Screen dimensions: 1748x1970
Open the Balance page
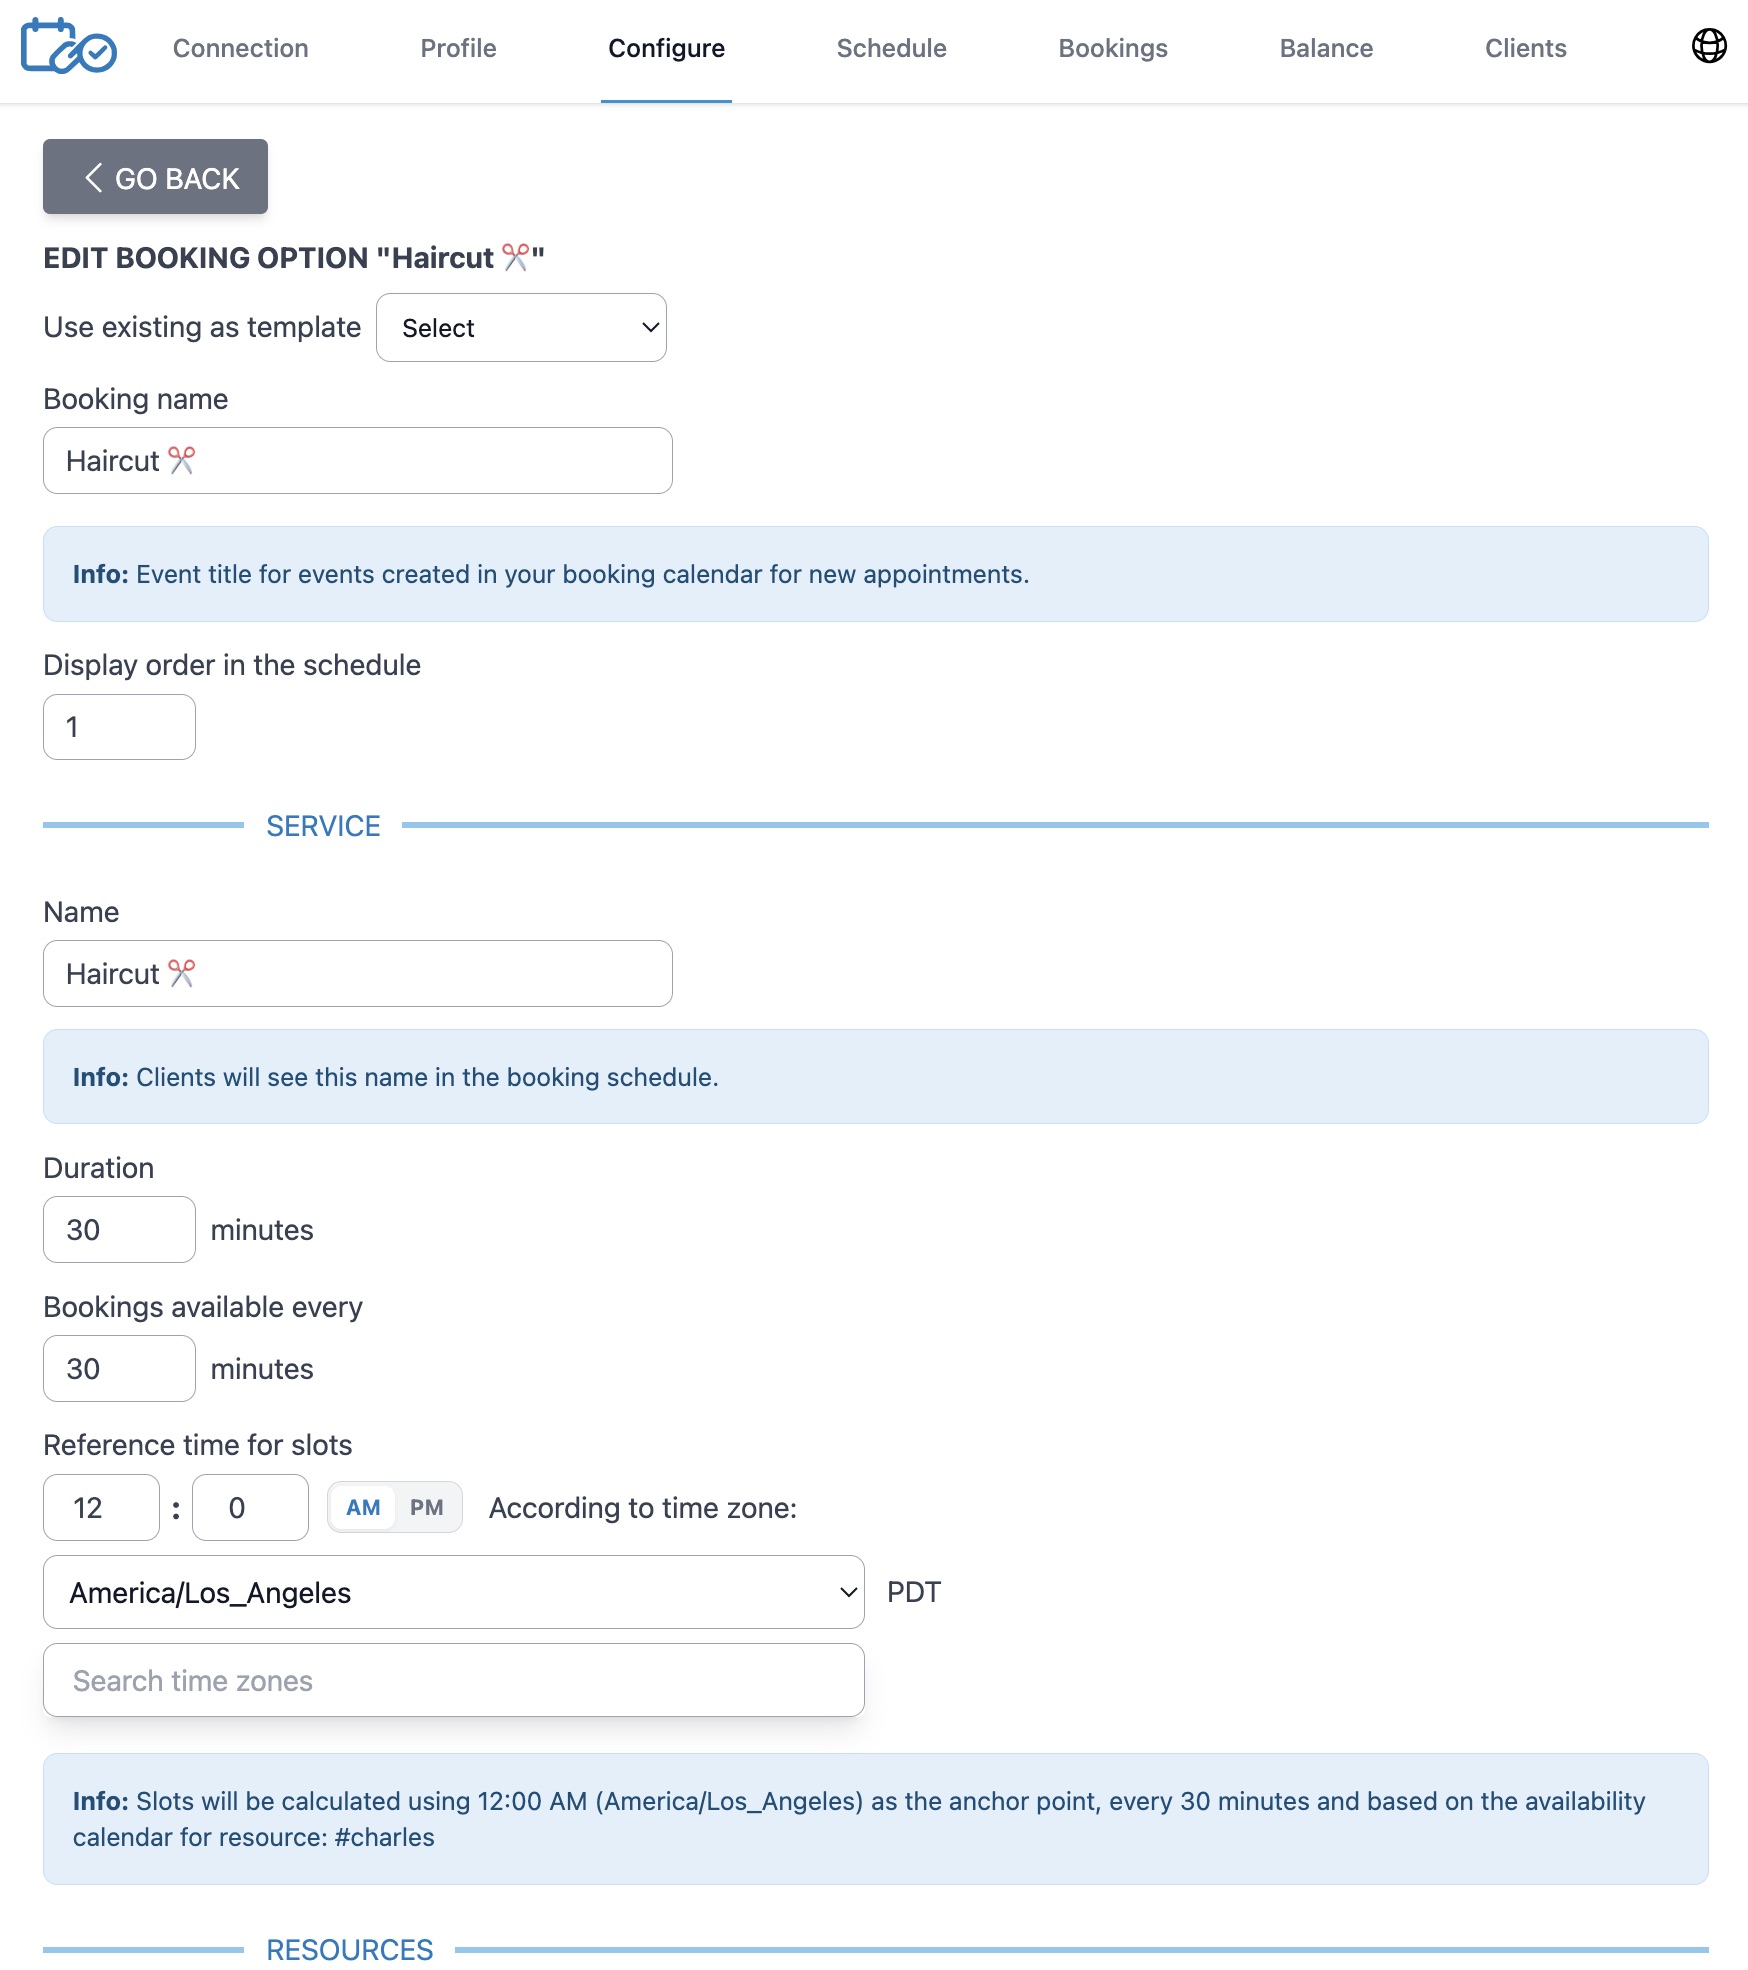(1326, 47)
